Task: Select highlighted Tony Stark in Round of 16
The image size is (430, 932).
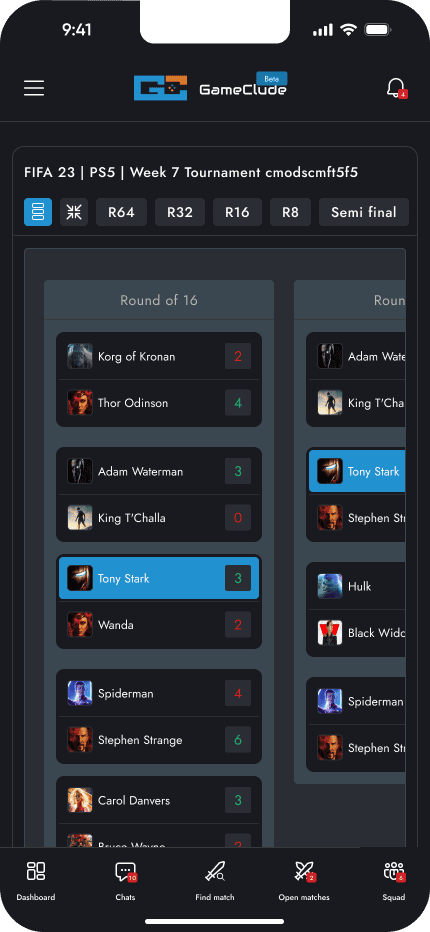Action: (159, 578)
